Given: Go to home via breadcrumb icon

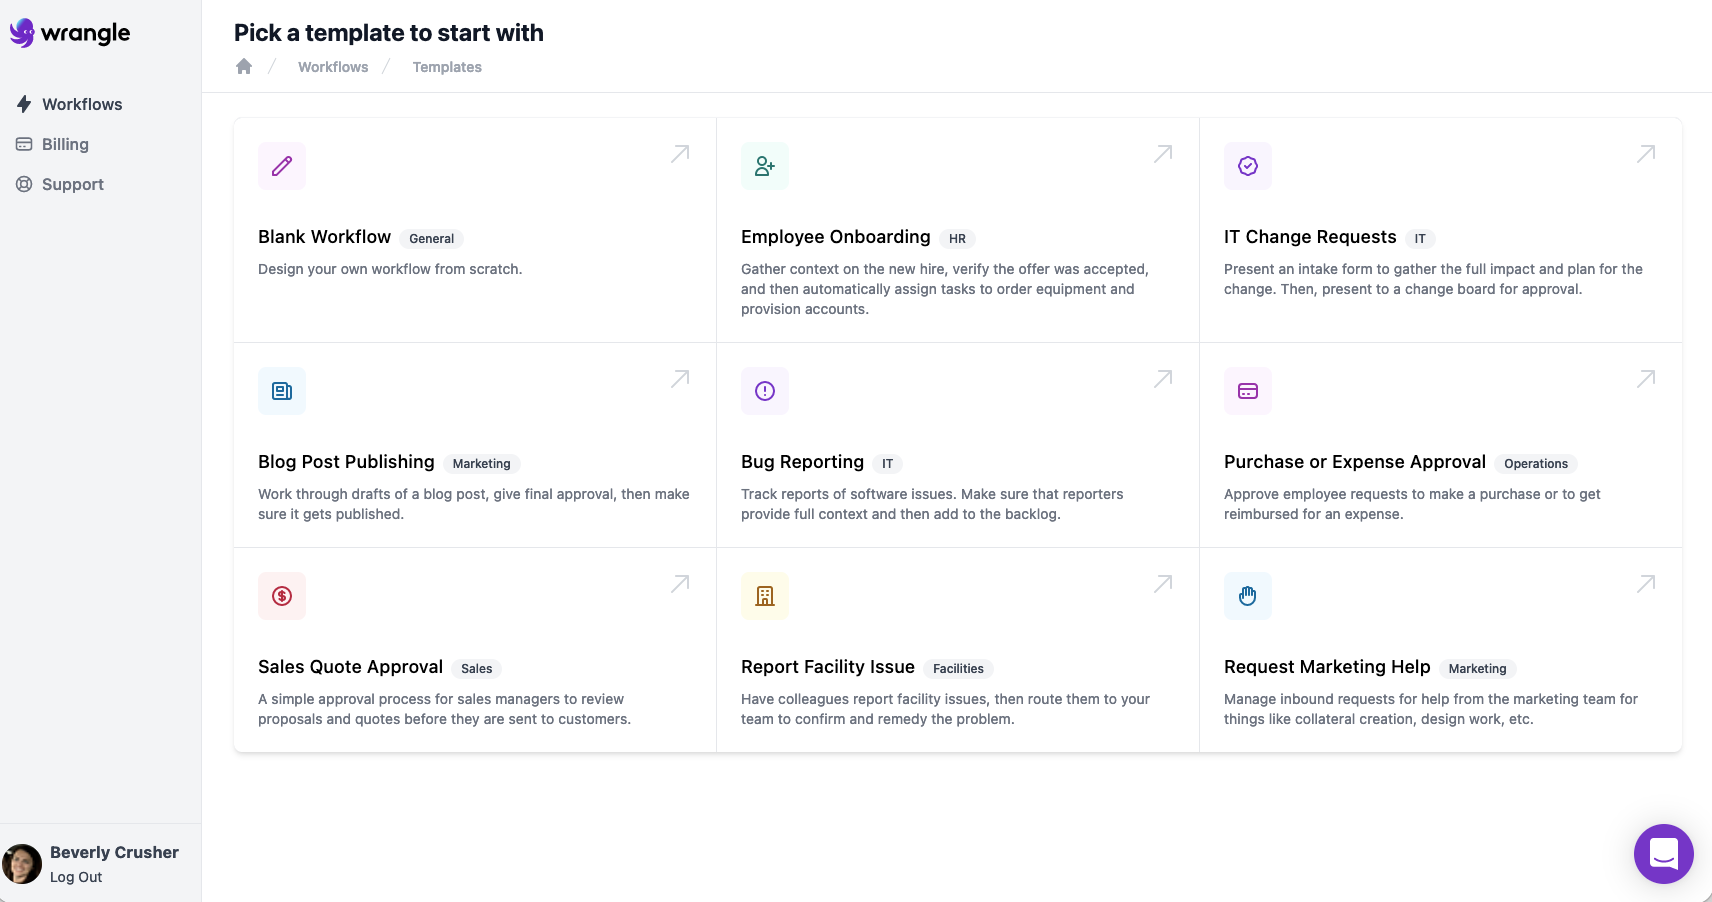Looking at the screenshot, I should pos(244,67).
